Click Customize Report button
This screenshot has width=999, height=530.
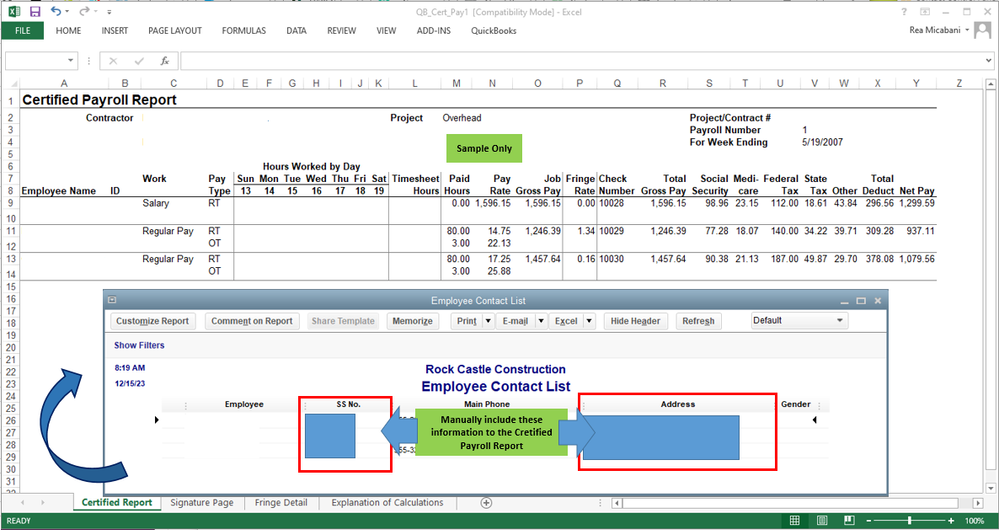coord(153,321)
